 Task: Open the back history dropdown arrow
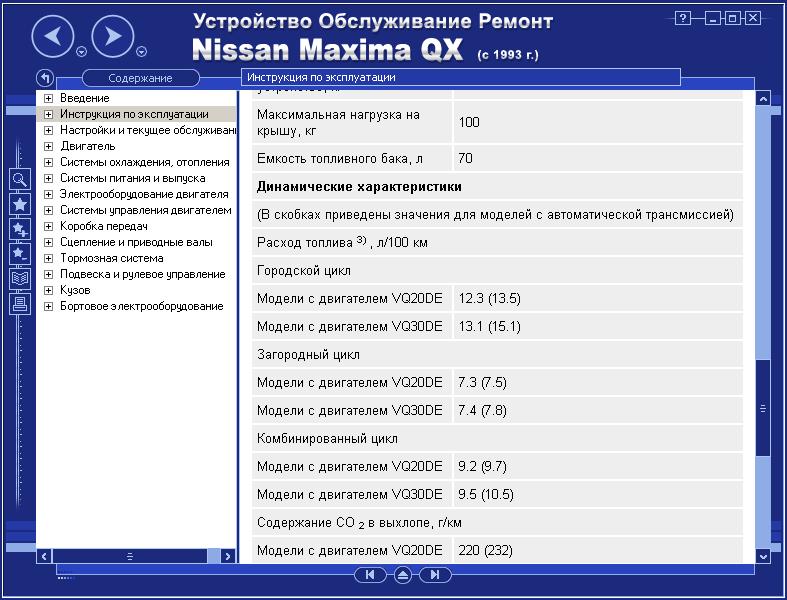(81, 51)
